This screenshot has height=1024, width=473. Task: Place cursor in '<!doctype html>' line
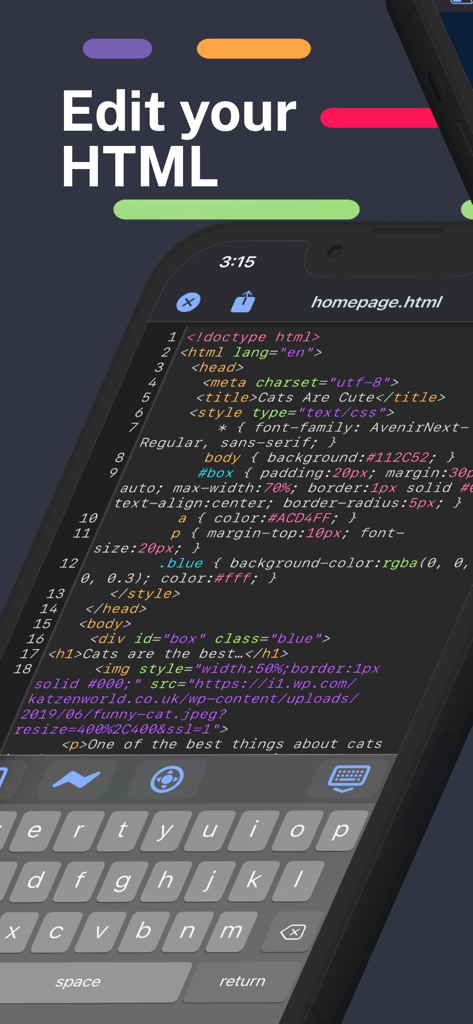pyautogui.click(x=253, y=337)
